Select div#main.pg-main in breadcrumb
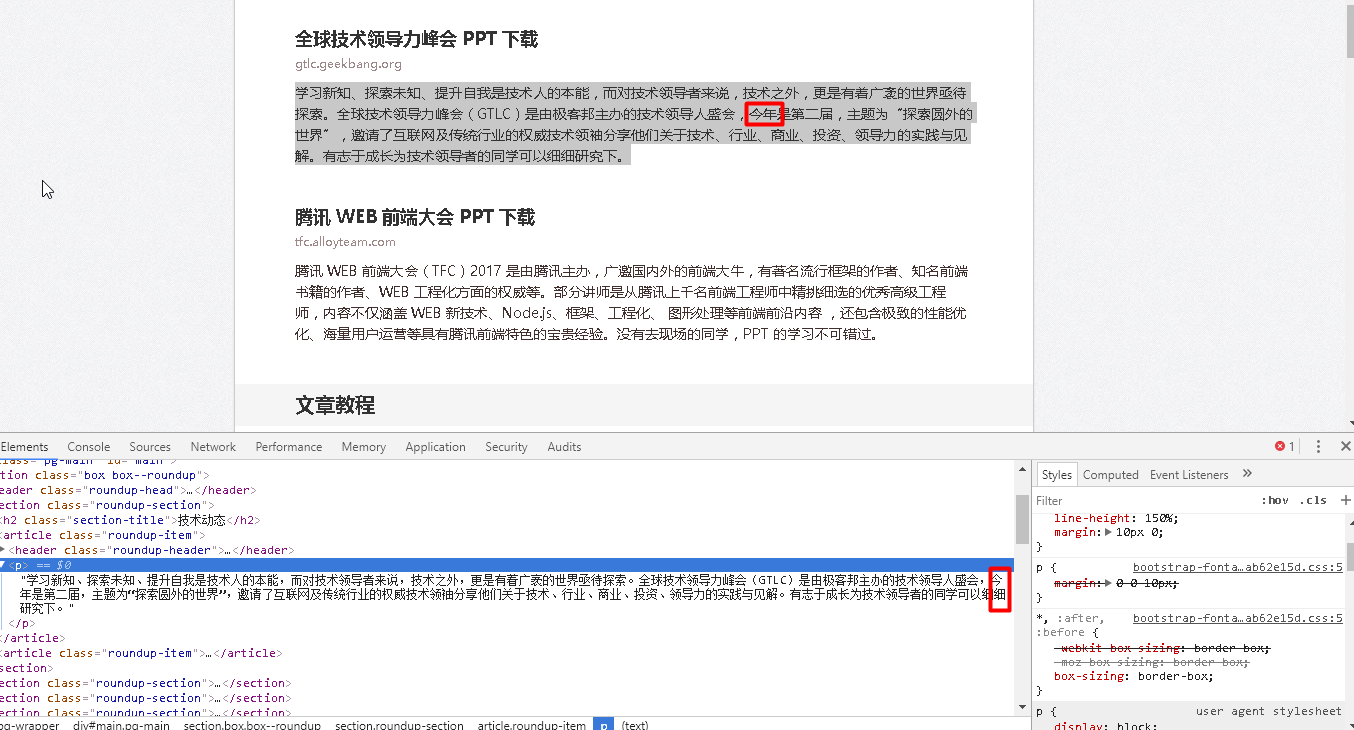1354x730 pixels. coord(121,725)
